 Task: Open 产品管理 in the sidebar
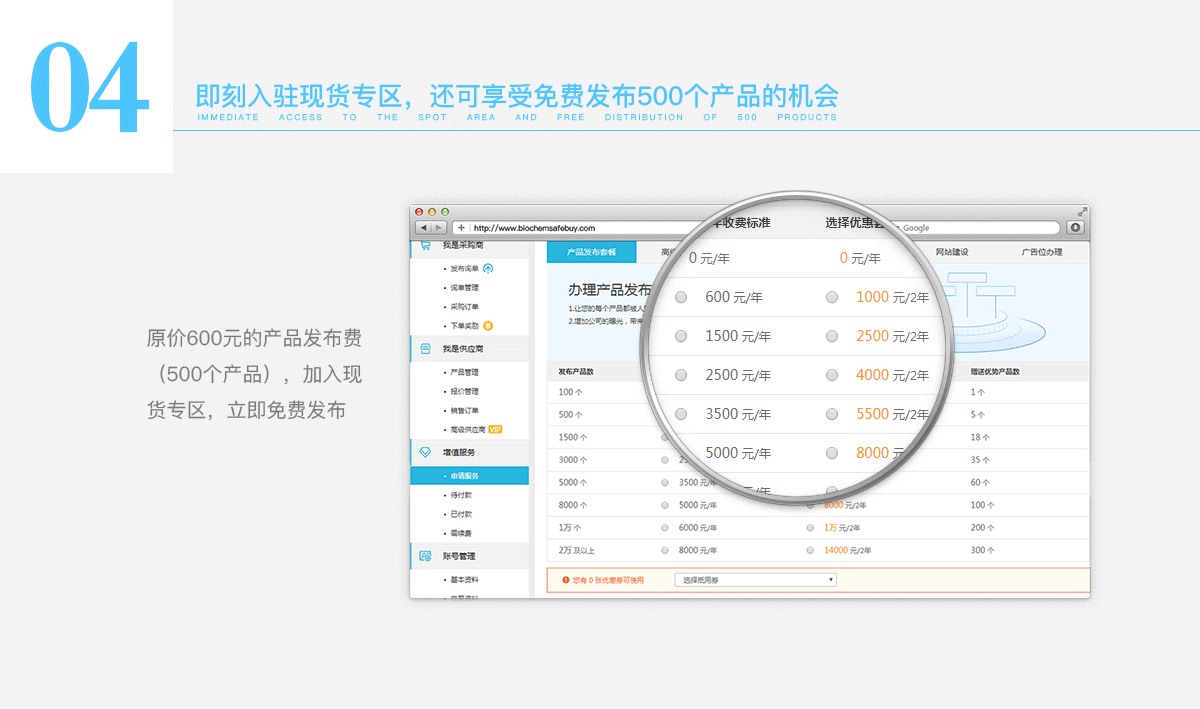[464, 372]
